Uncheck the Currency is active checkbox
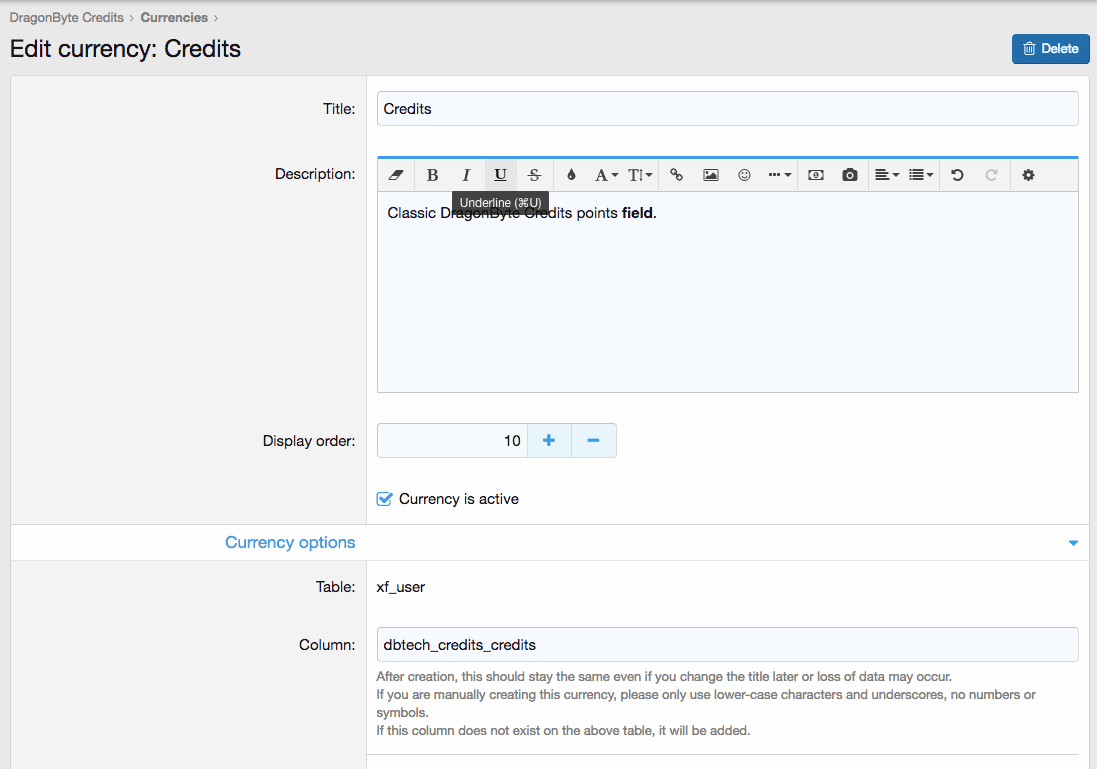The width and height of the screenshot is (1097, 769). 385,499
